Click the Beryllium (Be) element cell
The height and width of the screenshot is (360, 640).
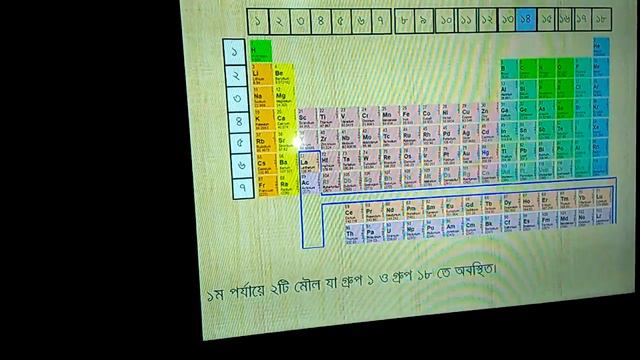(284, 74)
